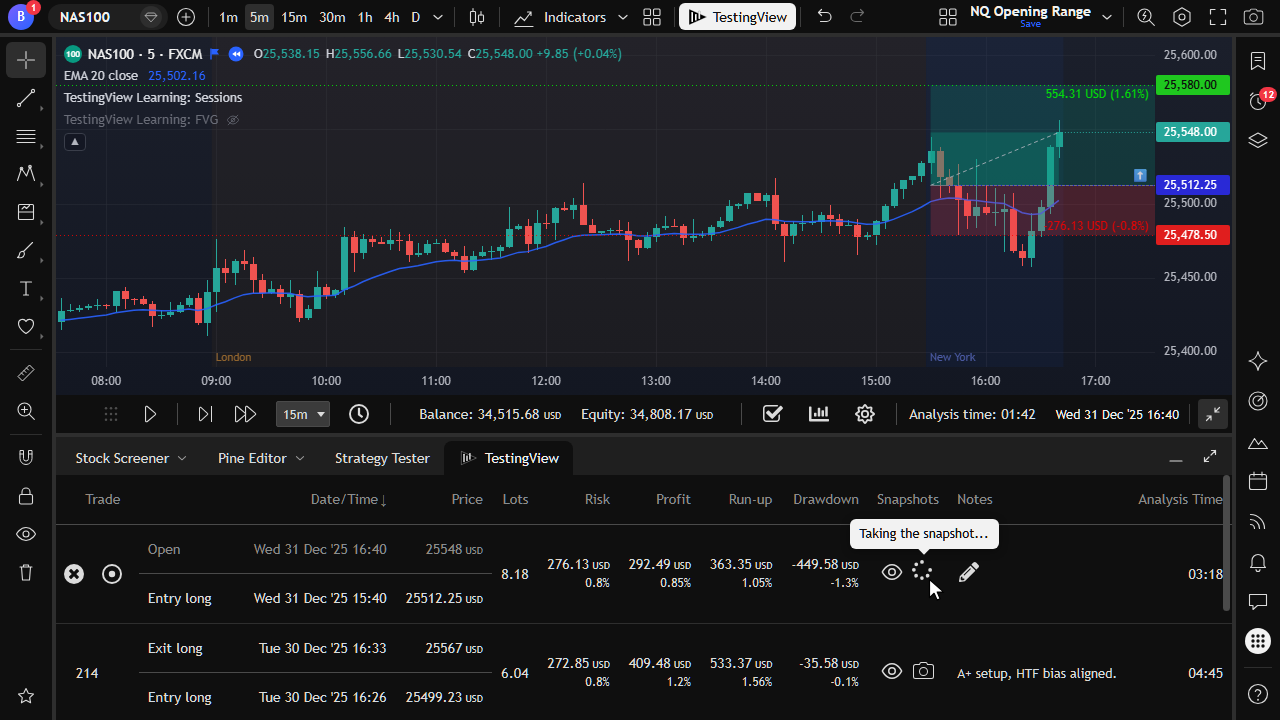Click the zoom in tool

coord(26,410)
